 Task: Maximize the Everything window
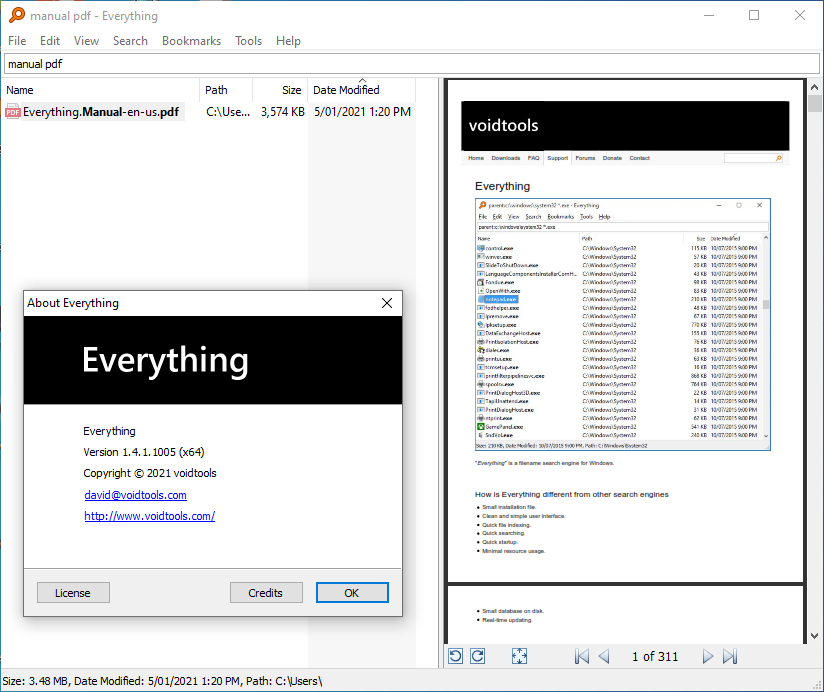click(x=754, y=15)
